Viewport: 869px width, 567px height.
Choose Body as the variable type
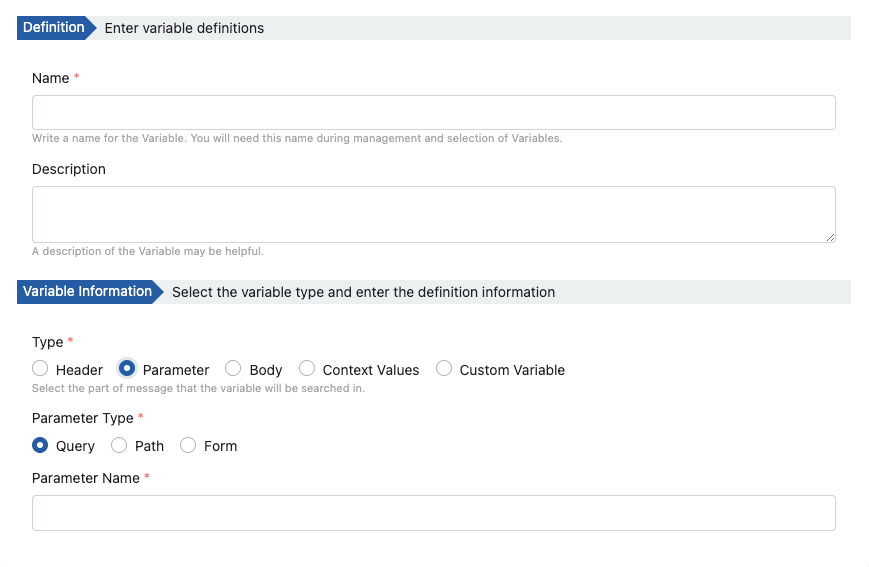[233, 369]
